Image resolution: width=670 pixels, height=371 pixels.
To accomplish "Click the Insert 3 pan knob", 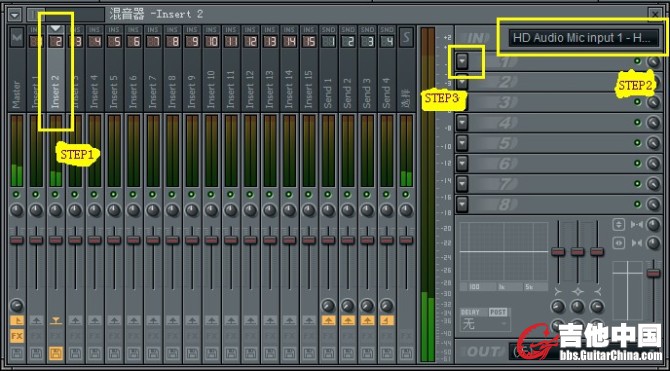I will point(75,210).
